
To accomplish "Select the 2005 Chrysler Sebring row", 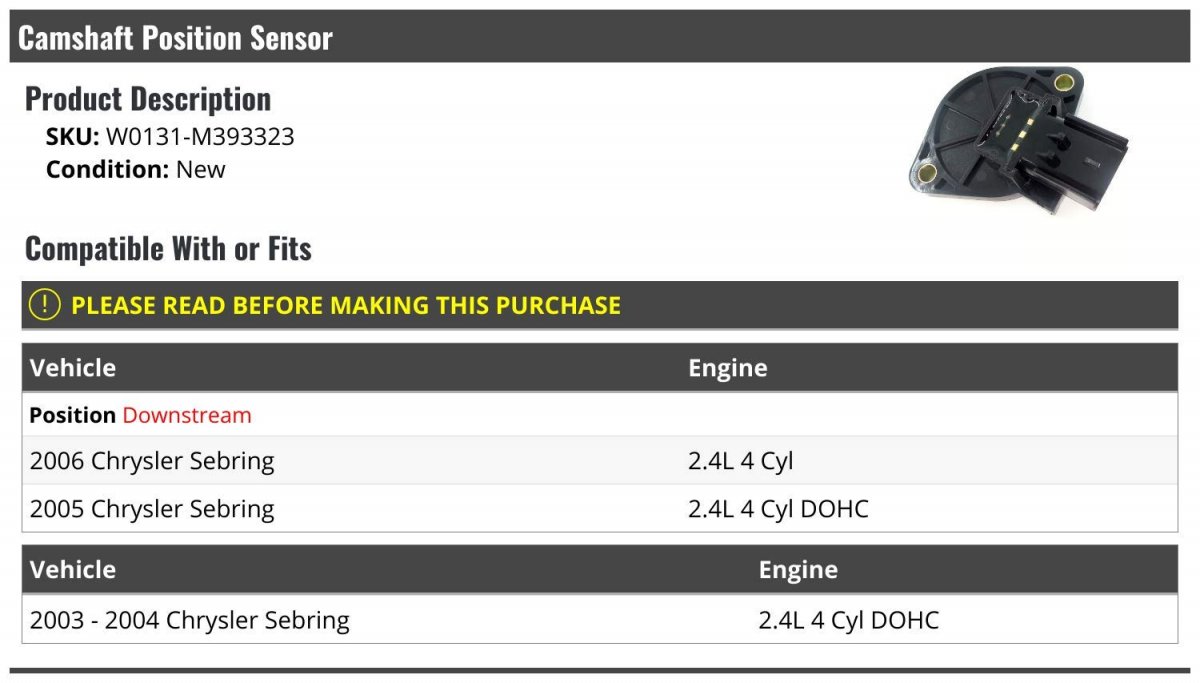I will (600, 509).
